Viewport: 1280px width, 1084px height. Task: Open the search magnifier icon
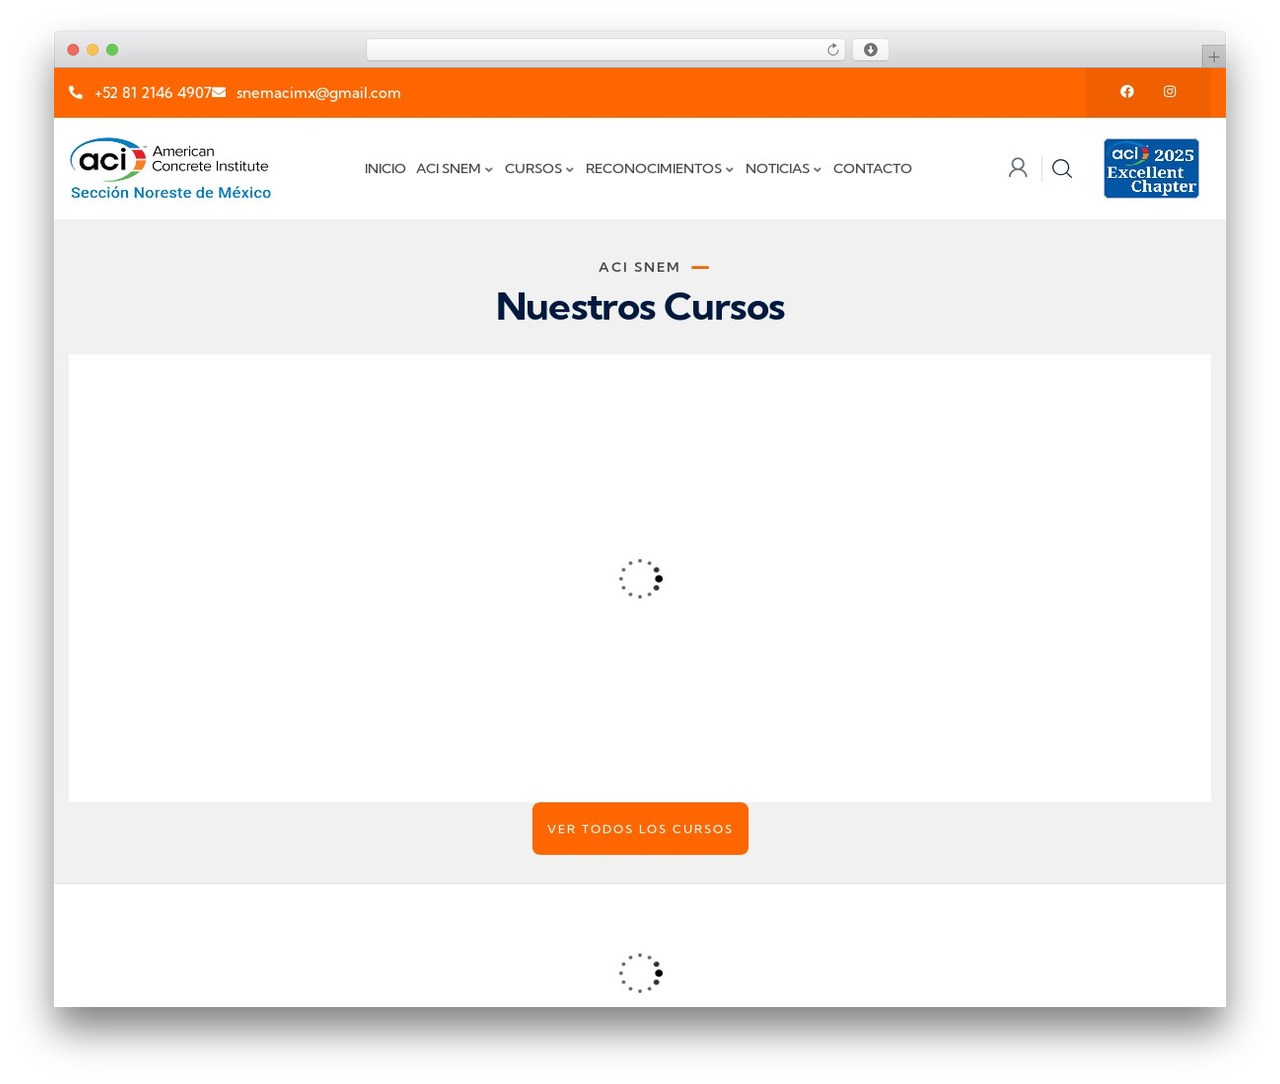tap(1062, 169)
